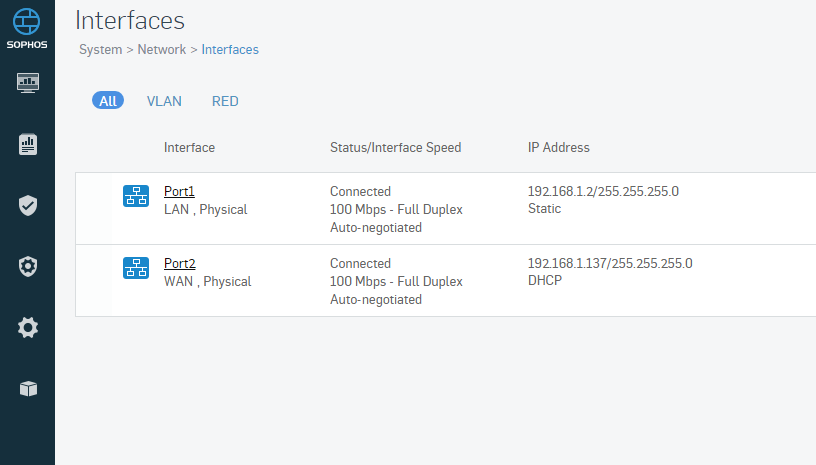Switch to the VLAN filter tab
The height and width of the screenshot is (465, 816).
coord(164,101)
